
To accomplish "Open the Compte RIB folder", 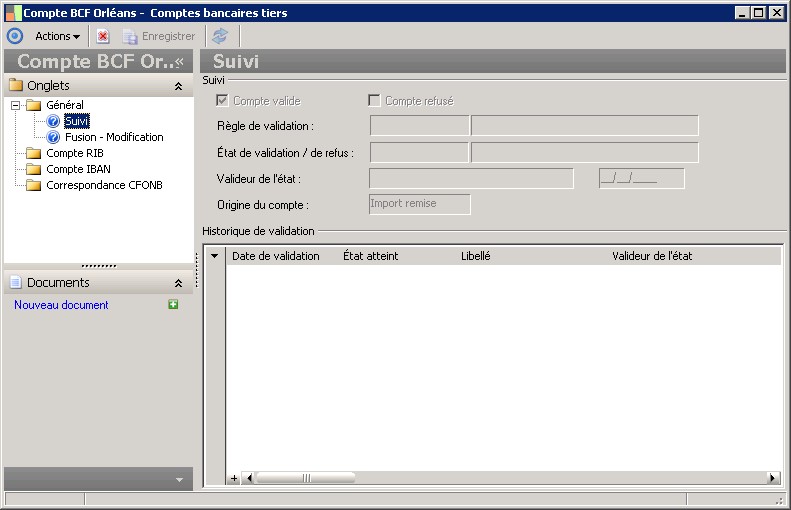I will coord(75,153).
